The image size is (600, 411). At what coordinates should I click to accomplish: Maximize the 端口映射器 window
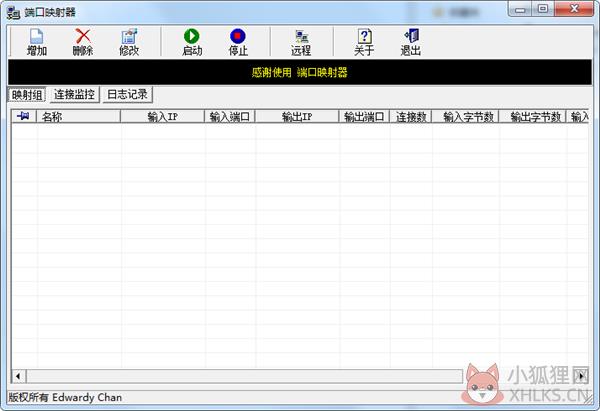click(543, 9)
